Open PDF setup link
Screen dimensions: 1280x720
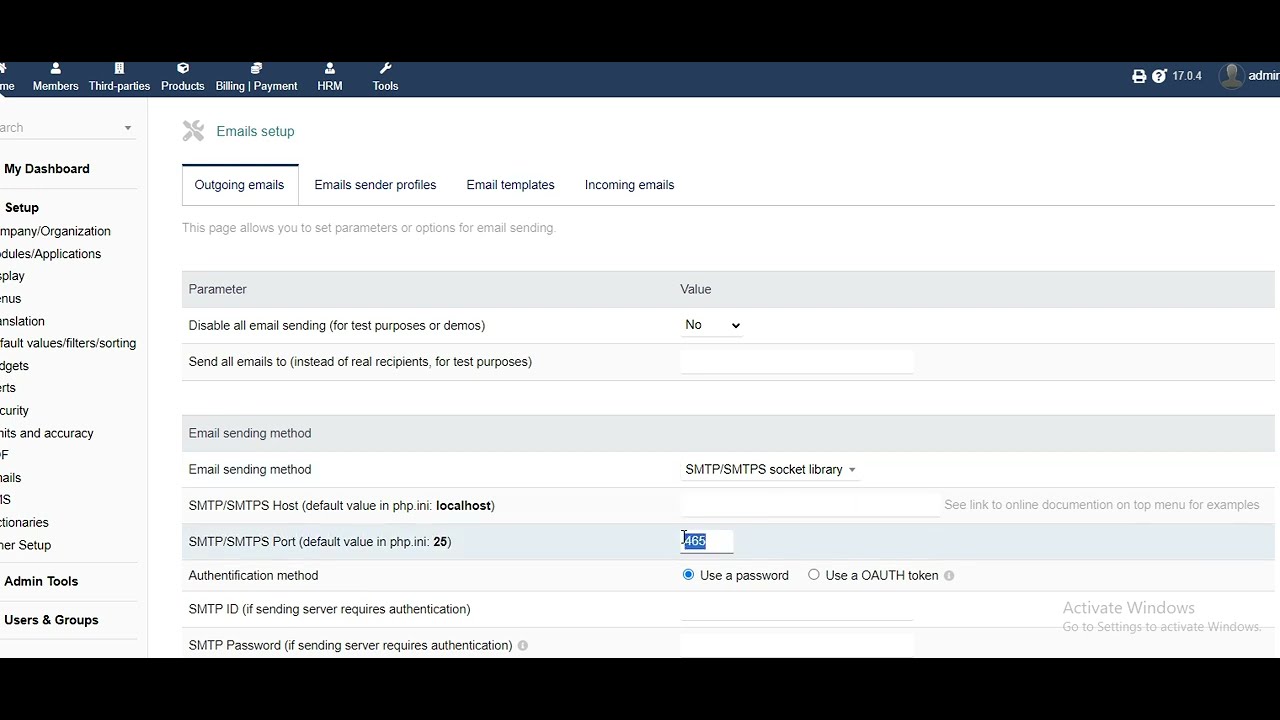pos(4,455)
